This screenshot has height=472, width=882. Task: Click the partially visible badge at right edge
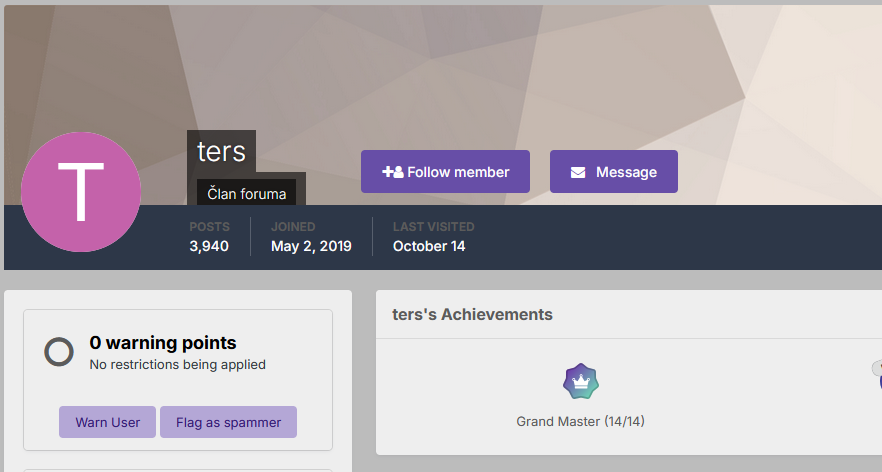pos(876,378)
